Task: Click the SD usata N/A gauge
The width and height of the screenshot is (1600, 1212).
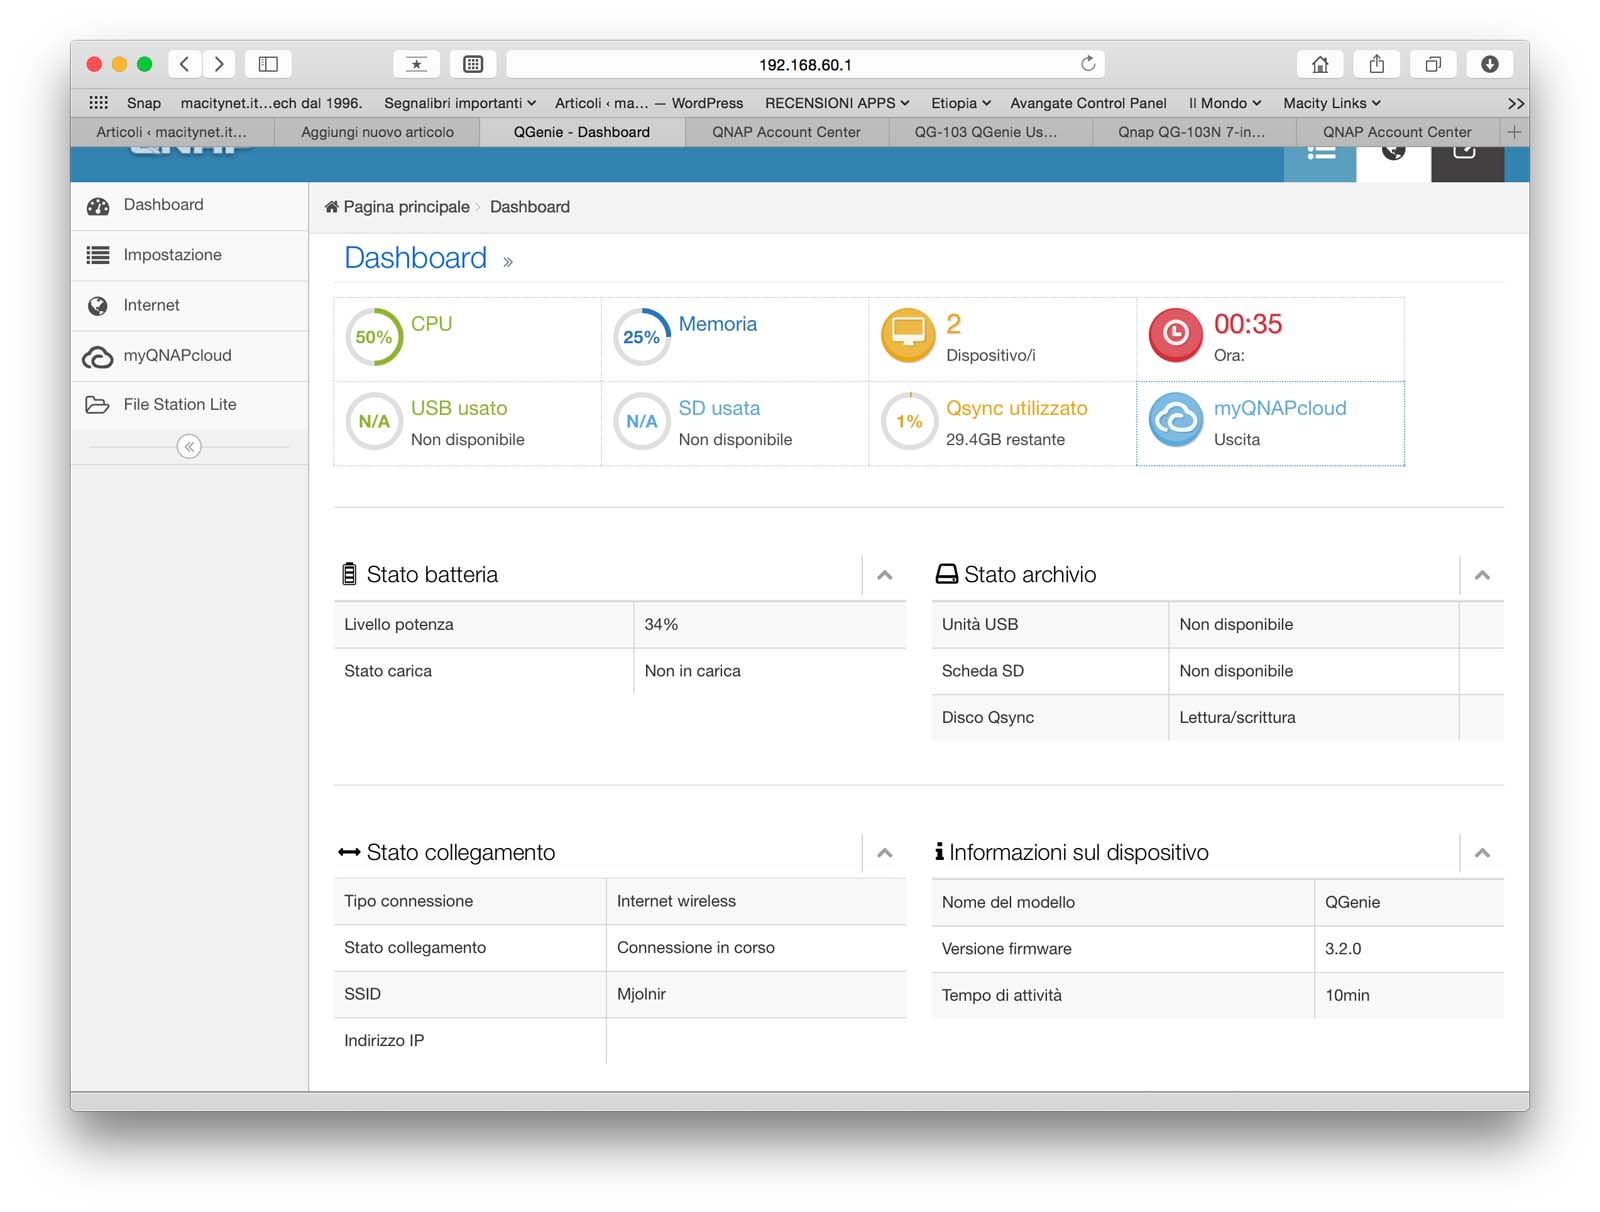Action: pyautogui.click(x=641, y=421)
